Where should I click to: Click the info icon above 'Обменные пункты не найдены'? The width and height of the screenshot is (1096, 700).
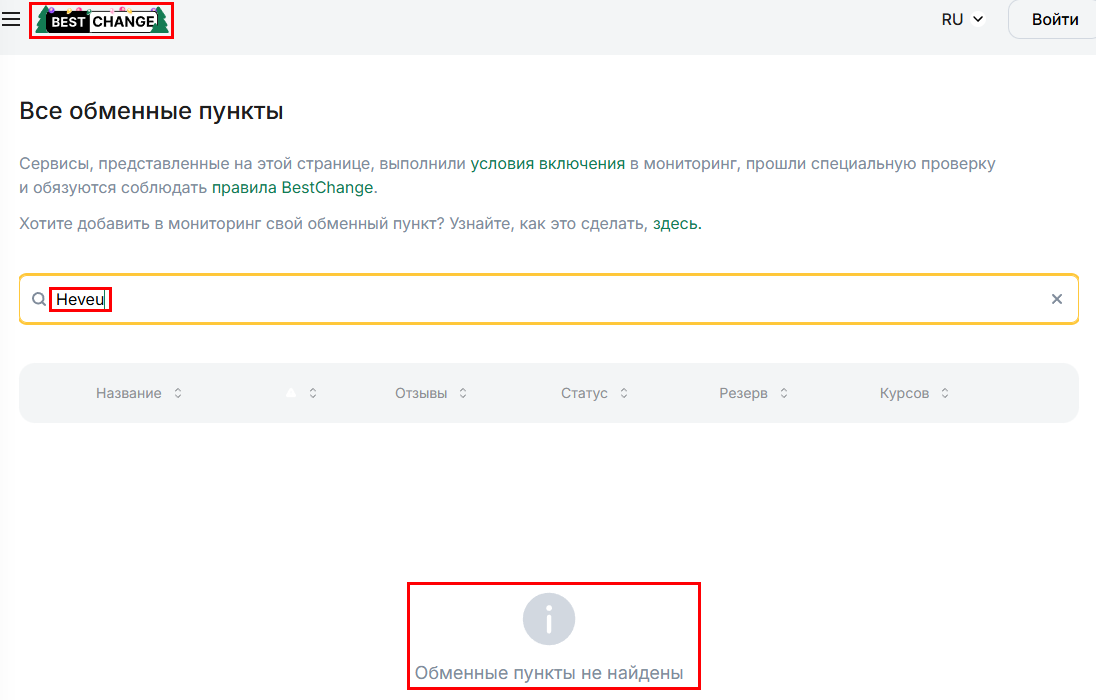pyautogui.click(x=547, y=619)
